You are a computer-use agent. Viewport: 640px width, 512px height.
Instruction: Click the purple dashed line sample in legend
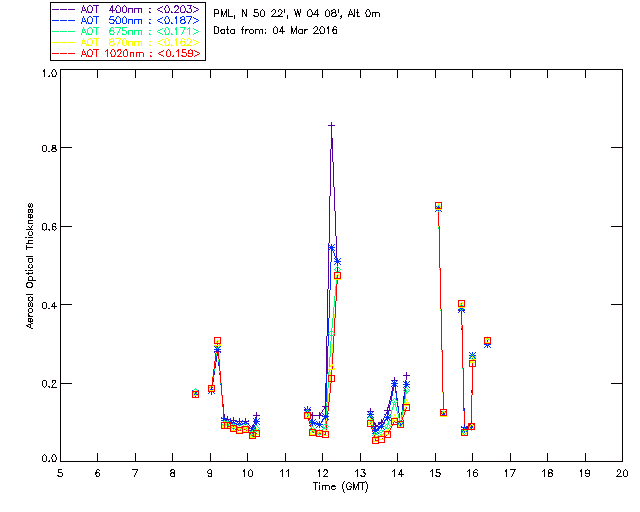(64, 9)
